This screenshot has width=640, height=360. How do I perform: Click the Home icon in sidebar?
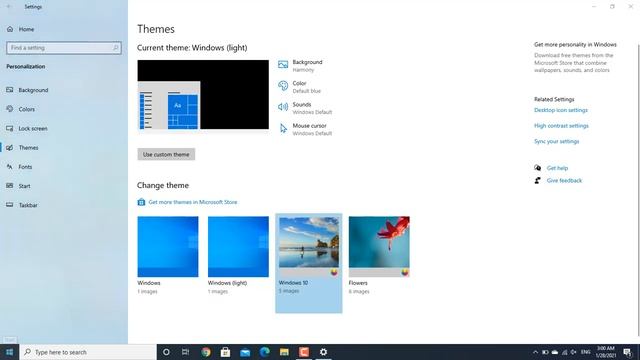[x=10, y=29]
